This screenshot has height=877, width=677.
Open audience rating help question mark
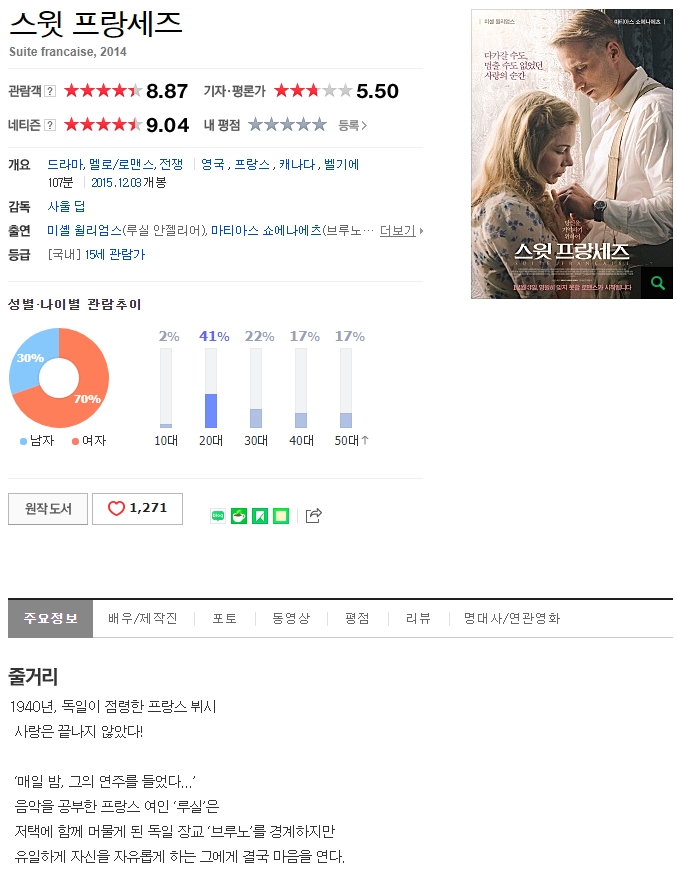50,91
